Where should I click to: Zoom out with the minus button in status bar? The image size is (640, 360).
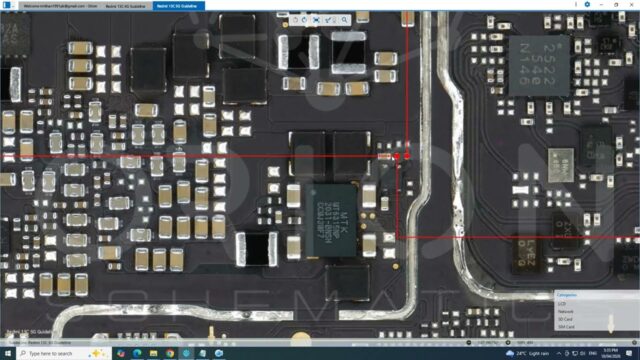click(469, 343)
